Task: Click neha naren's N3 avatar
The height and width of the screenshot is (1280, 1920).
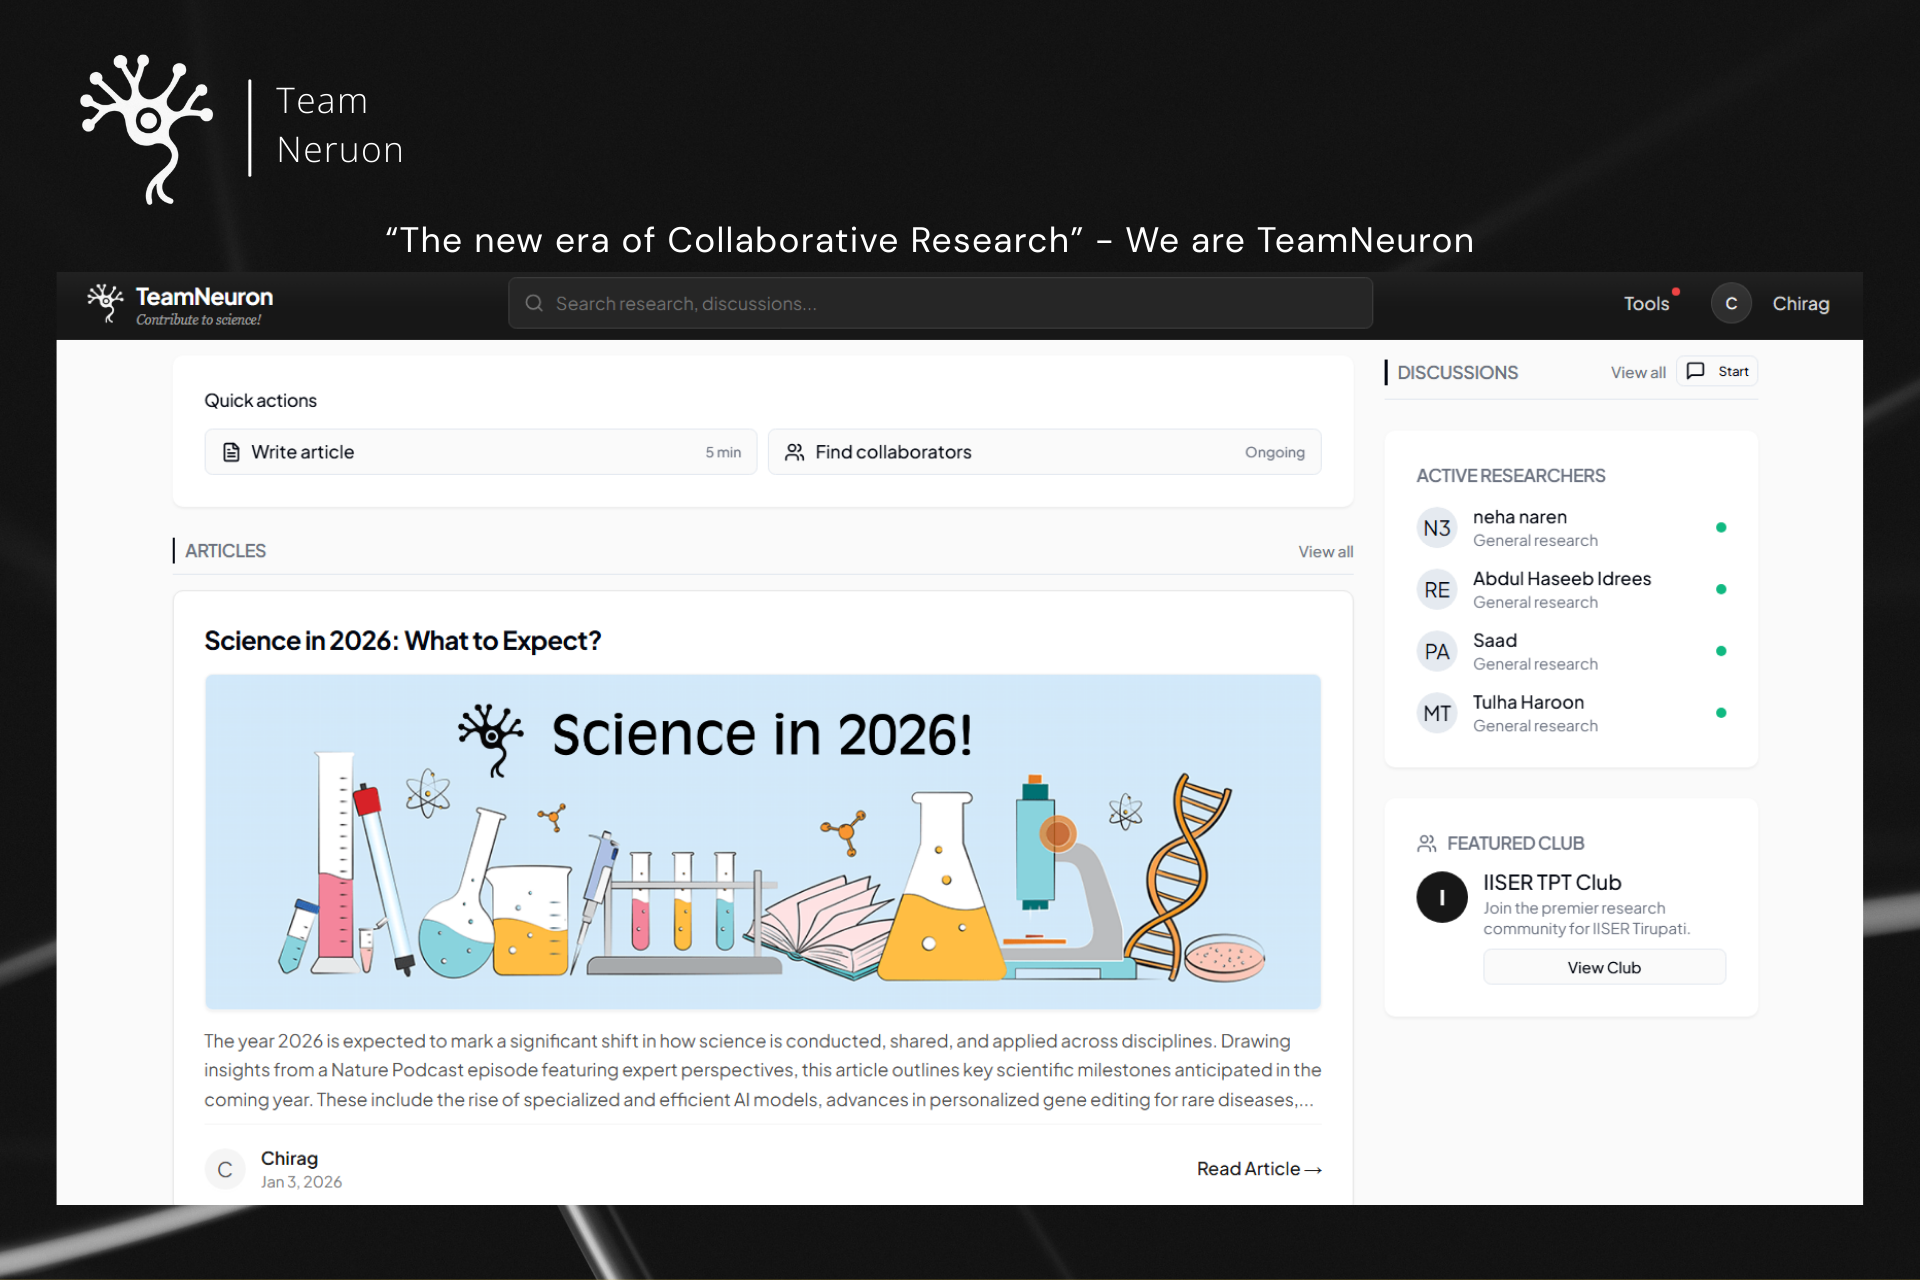Action: click(x=1436, y=528)
